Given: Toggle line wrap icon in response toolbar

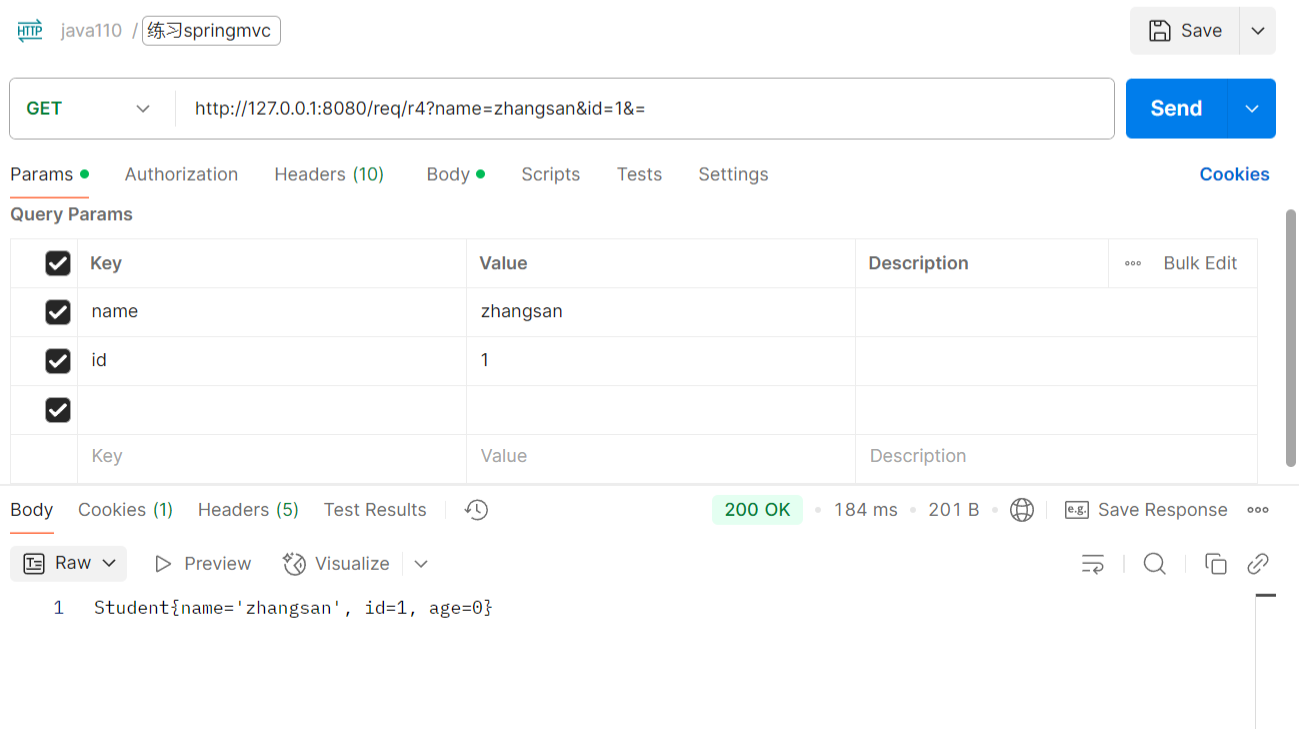Looking at the screenshot, I should (1093, 564).
